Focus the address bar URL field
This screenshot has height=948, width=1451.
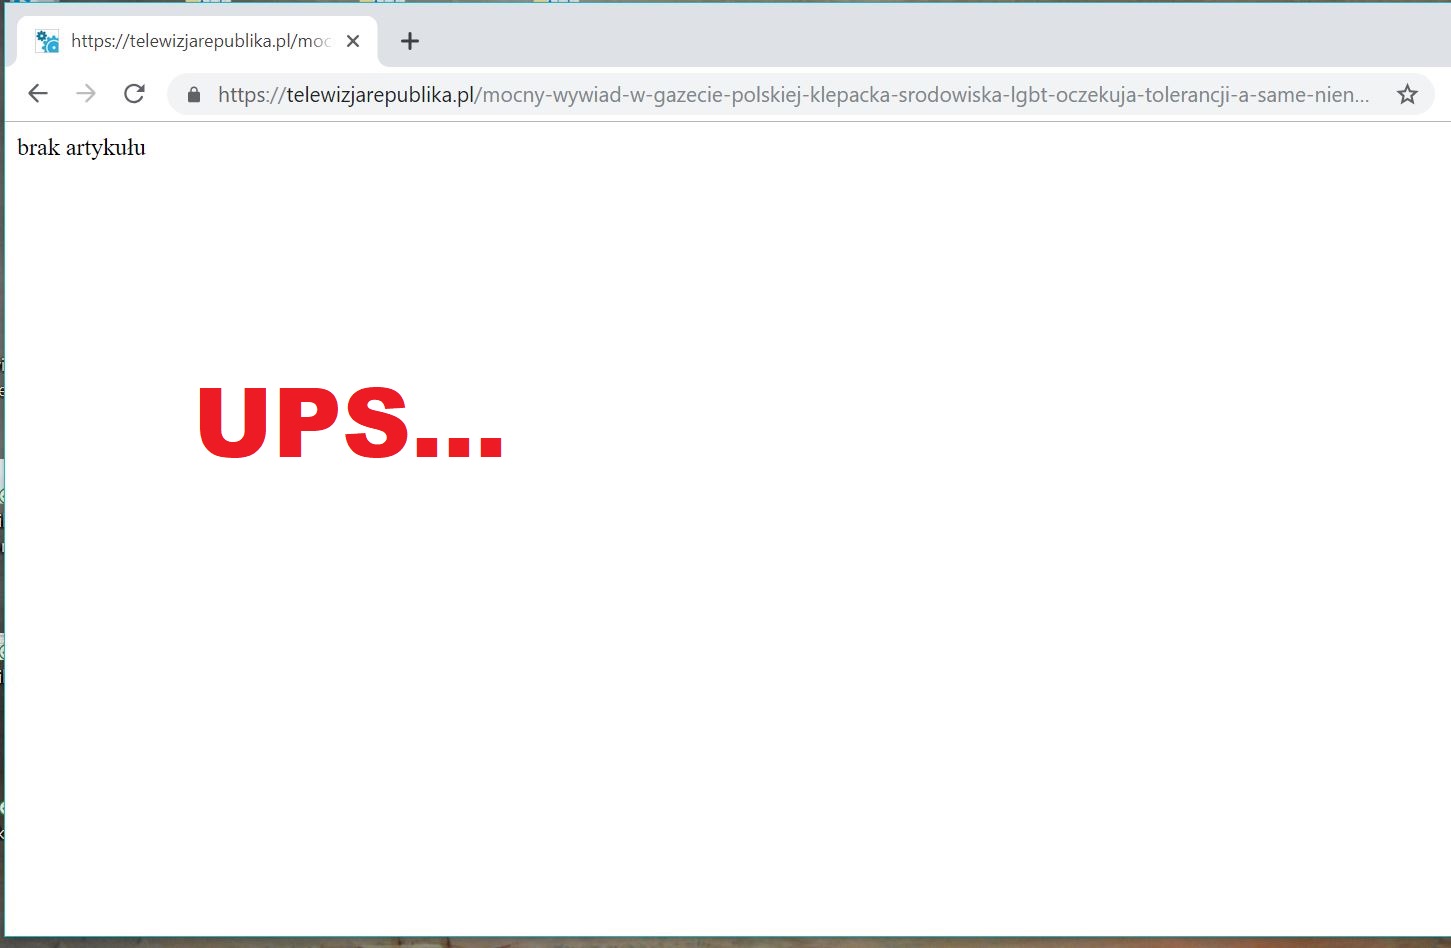(800, 95)
